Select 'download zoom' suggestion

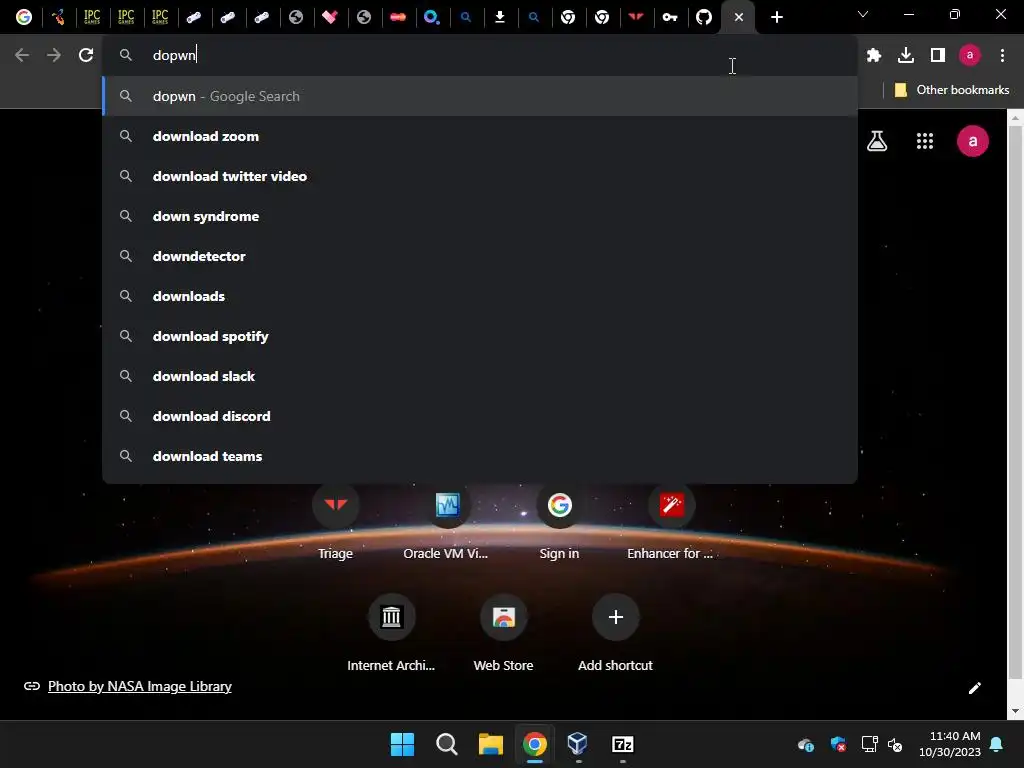tap(480, 136)
